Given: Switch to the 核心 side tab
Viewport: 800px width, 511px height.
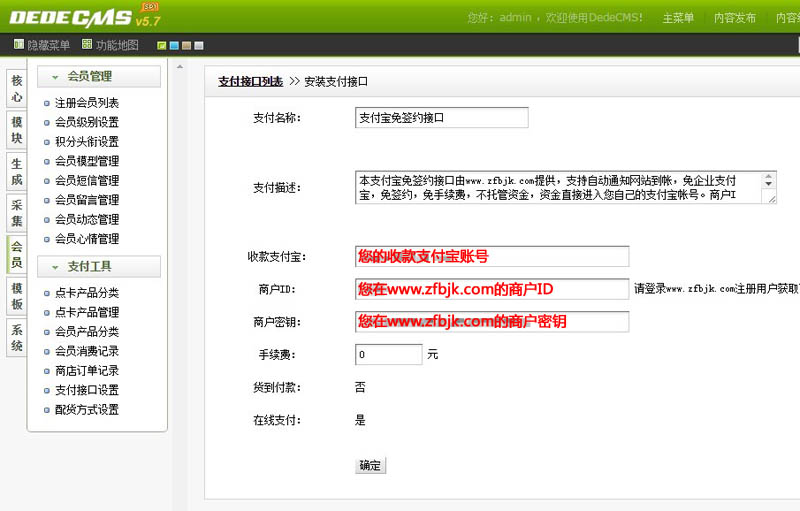Looking at the screenshot, I should [x=16, y=88].
